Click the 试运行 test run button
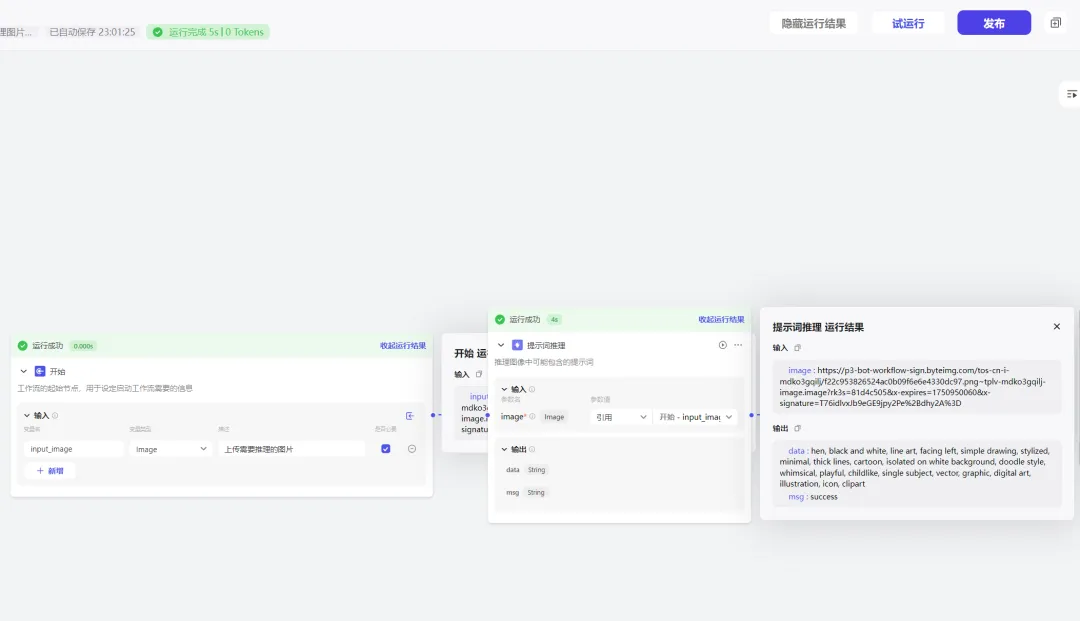This screenshot has height=621, width=1080. click(x=908, y=23)
